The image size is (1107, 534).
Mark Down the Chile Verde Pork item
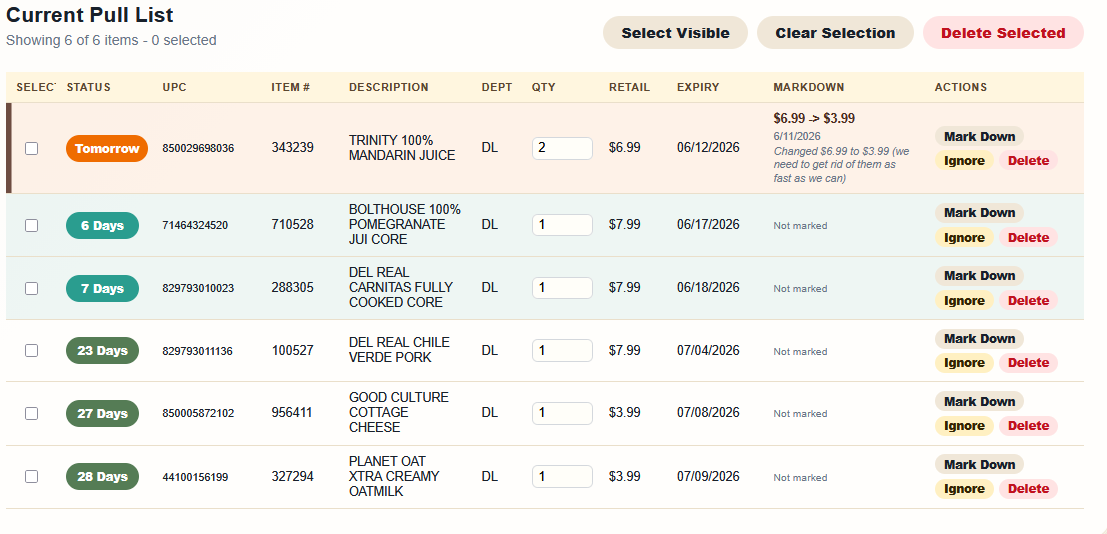tap(979, 338)
